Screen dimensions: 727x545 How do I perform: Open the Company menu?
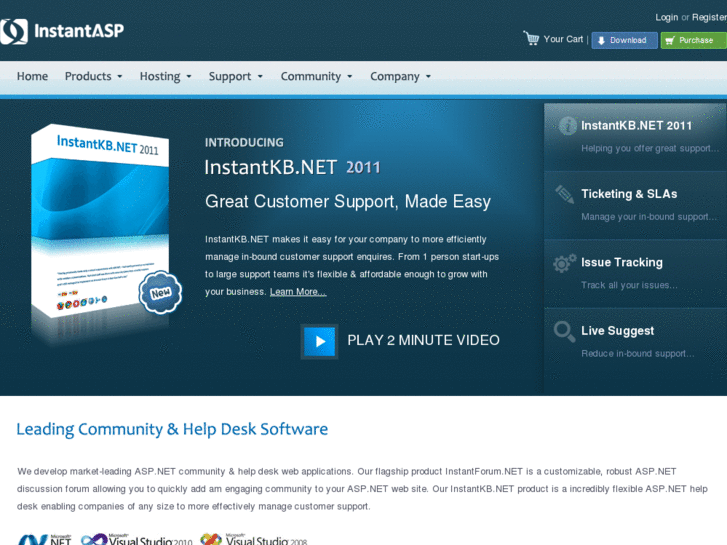(401, 76)
